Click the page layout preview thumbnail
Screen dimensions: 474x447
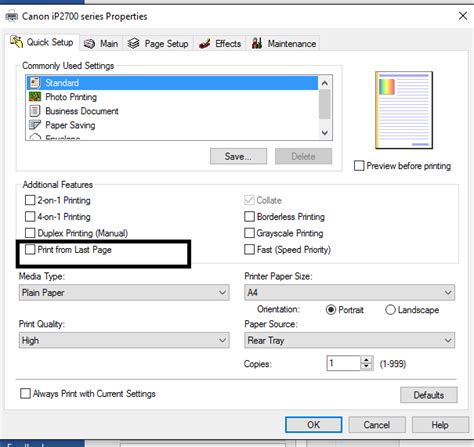(404, 110)
